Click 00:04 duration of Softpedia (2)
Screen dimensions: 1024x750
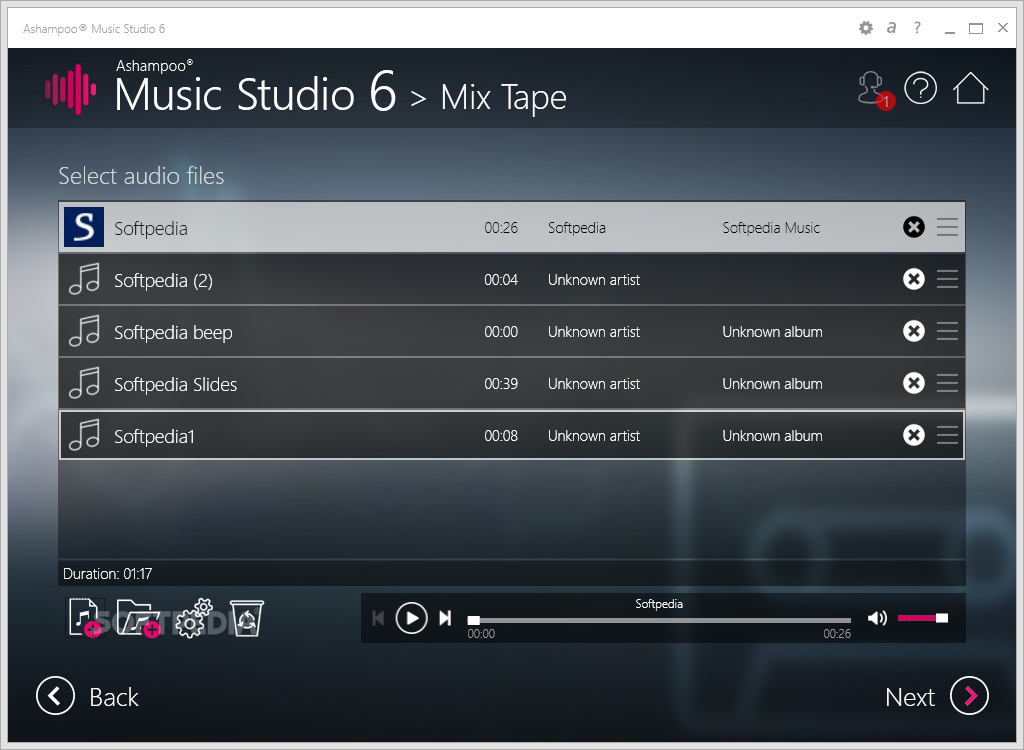[501, 280]
